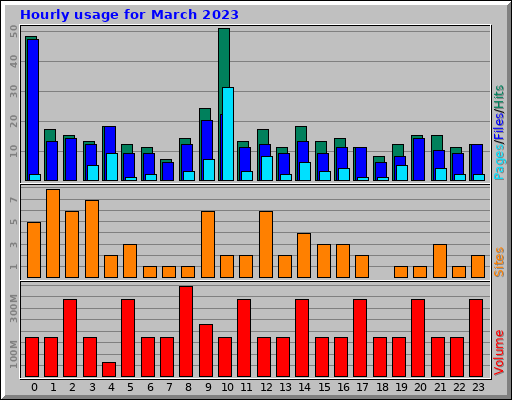Click the '20' y-axis label
The width and height of the screenshot is (512, 400).
[14, 121]
